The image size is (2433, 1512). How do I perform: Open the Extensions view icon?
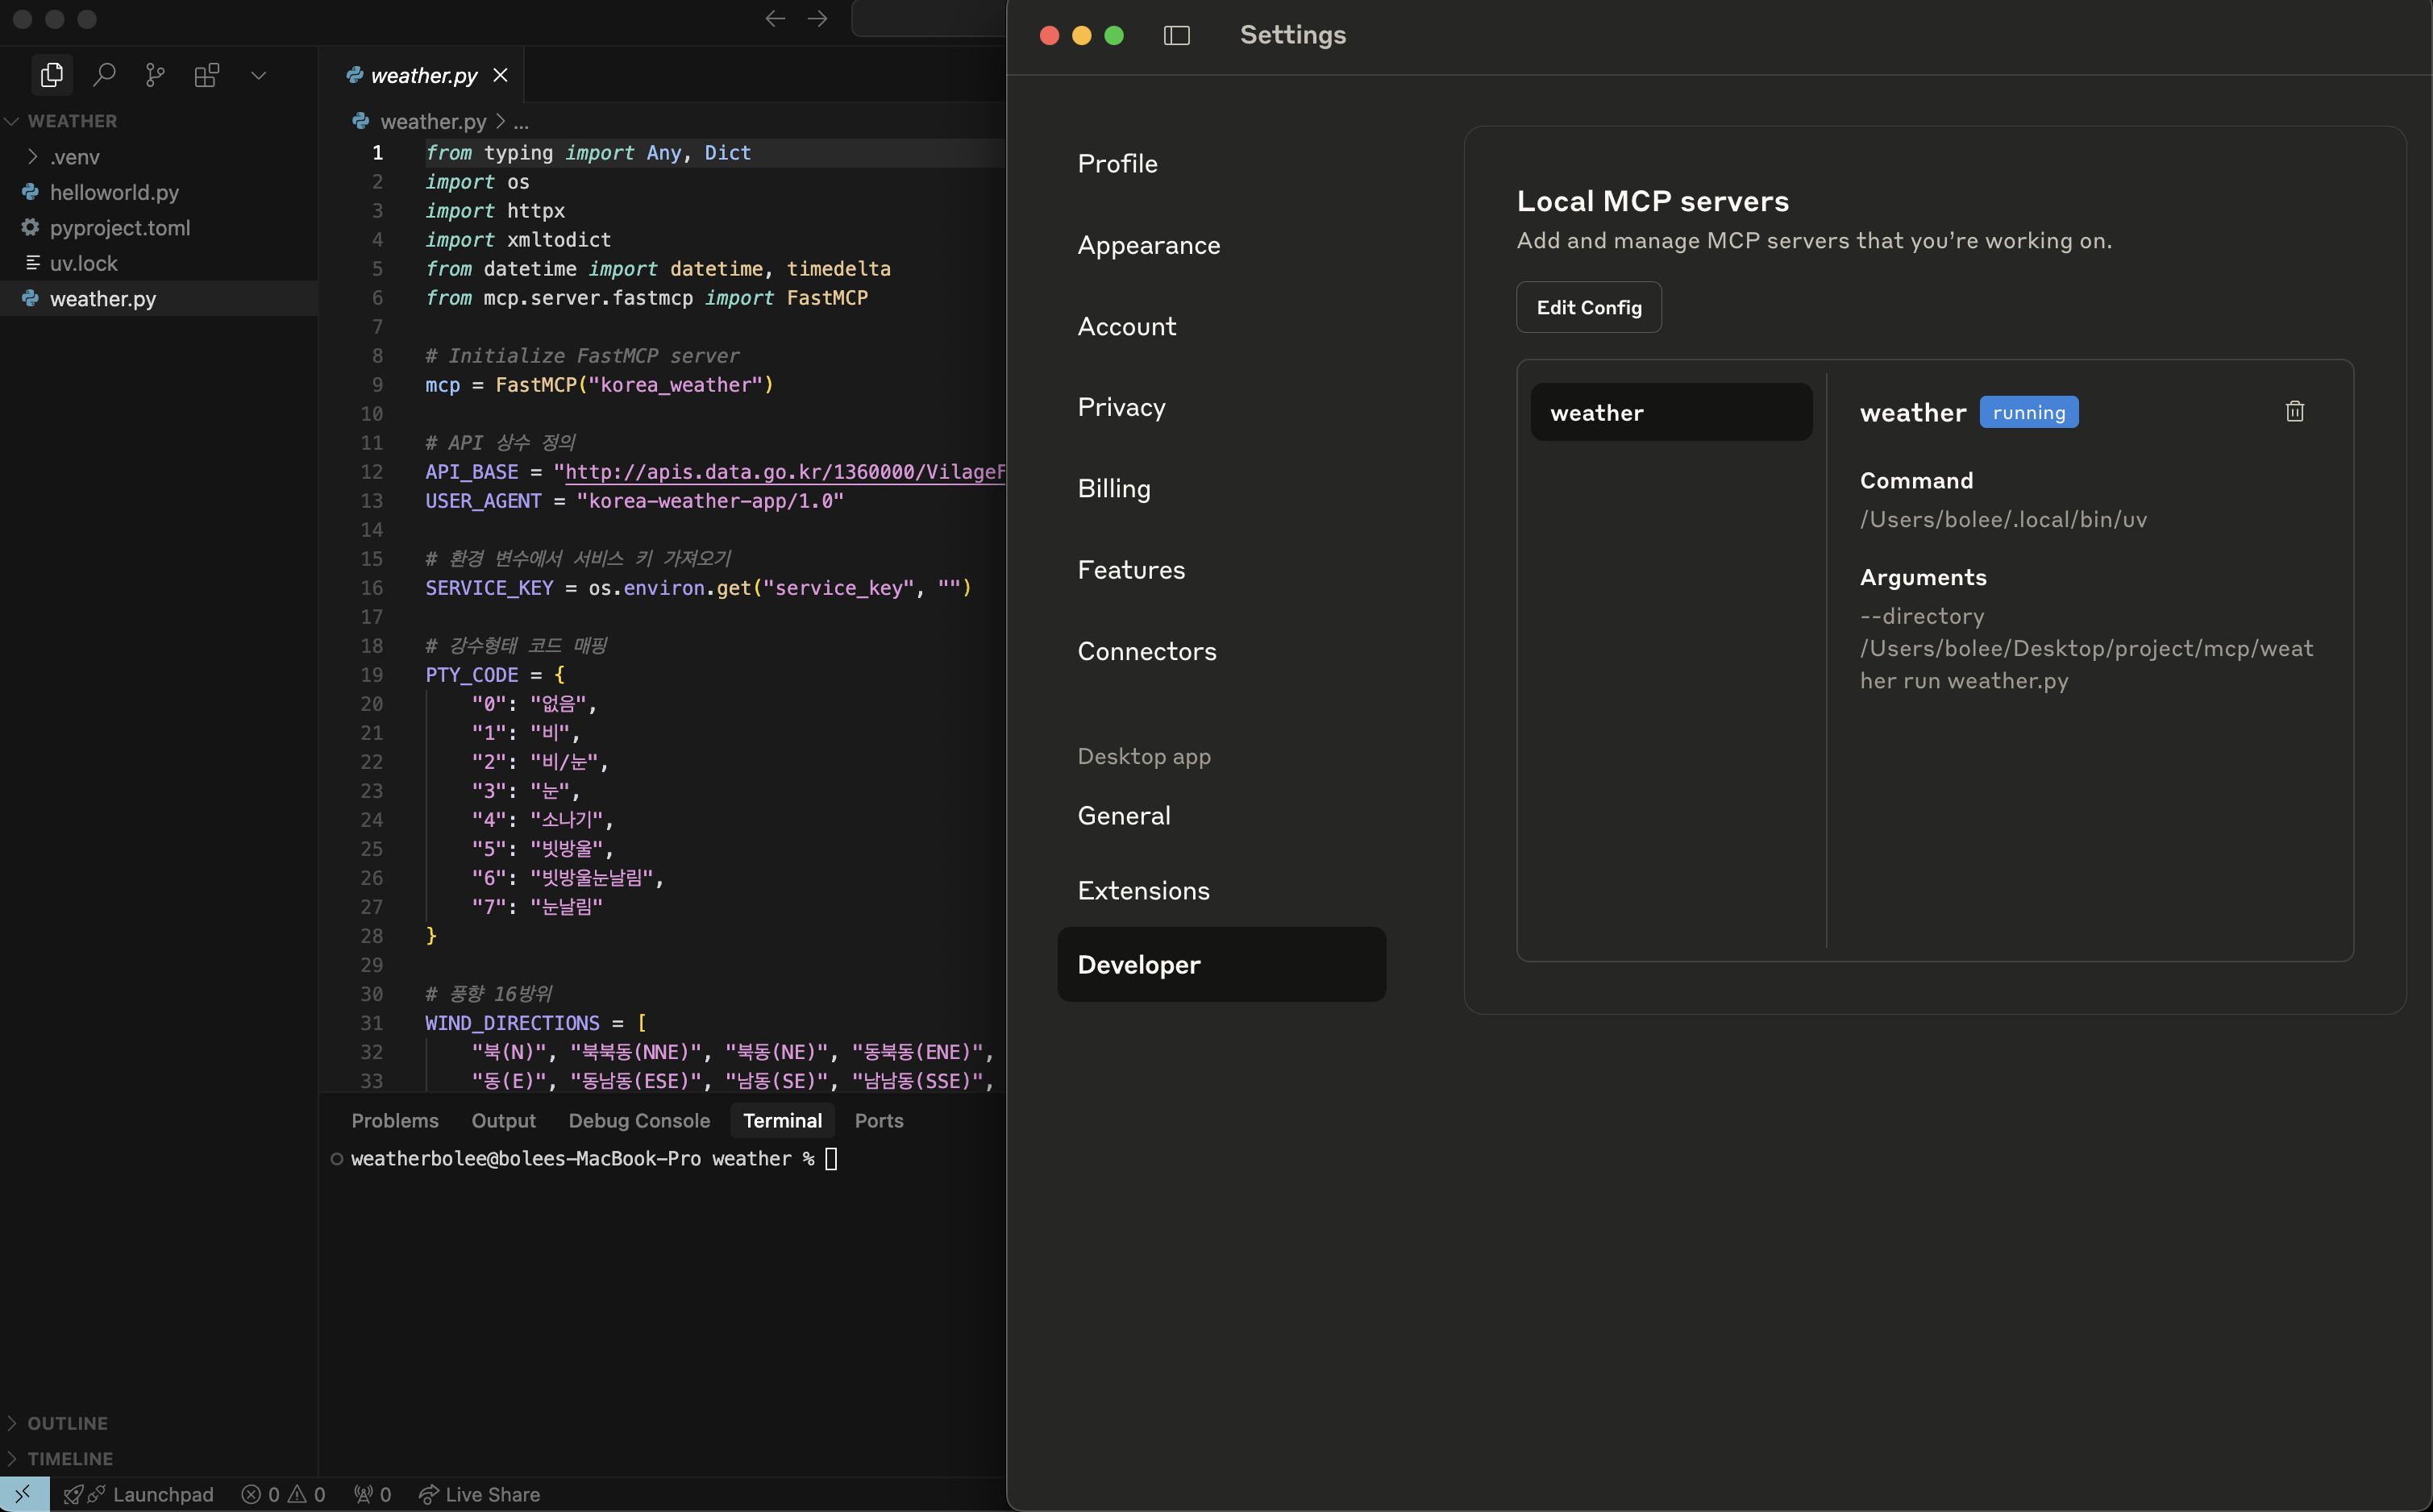click(207, 75)
